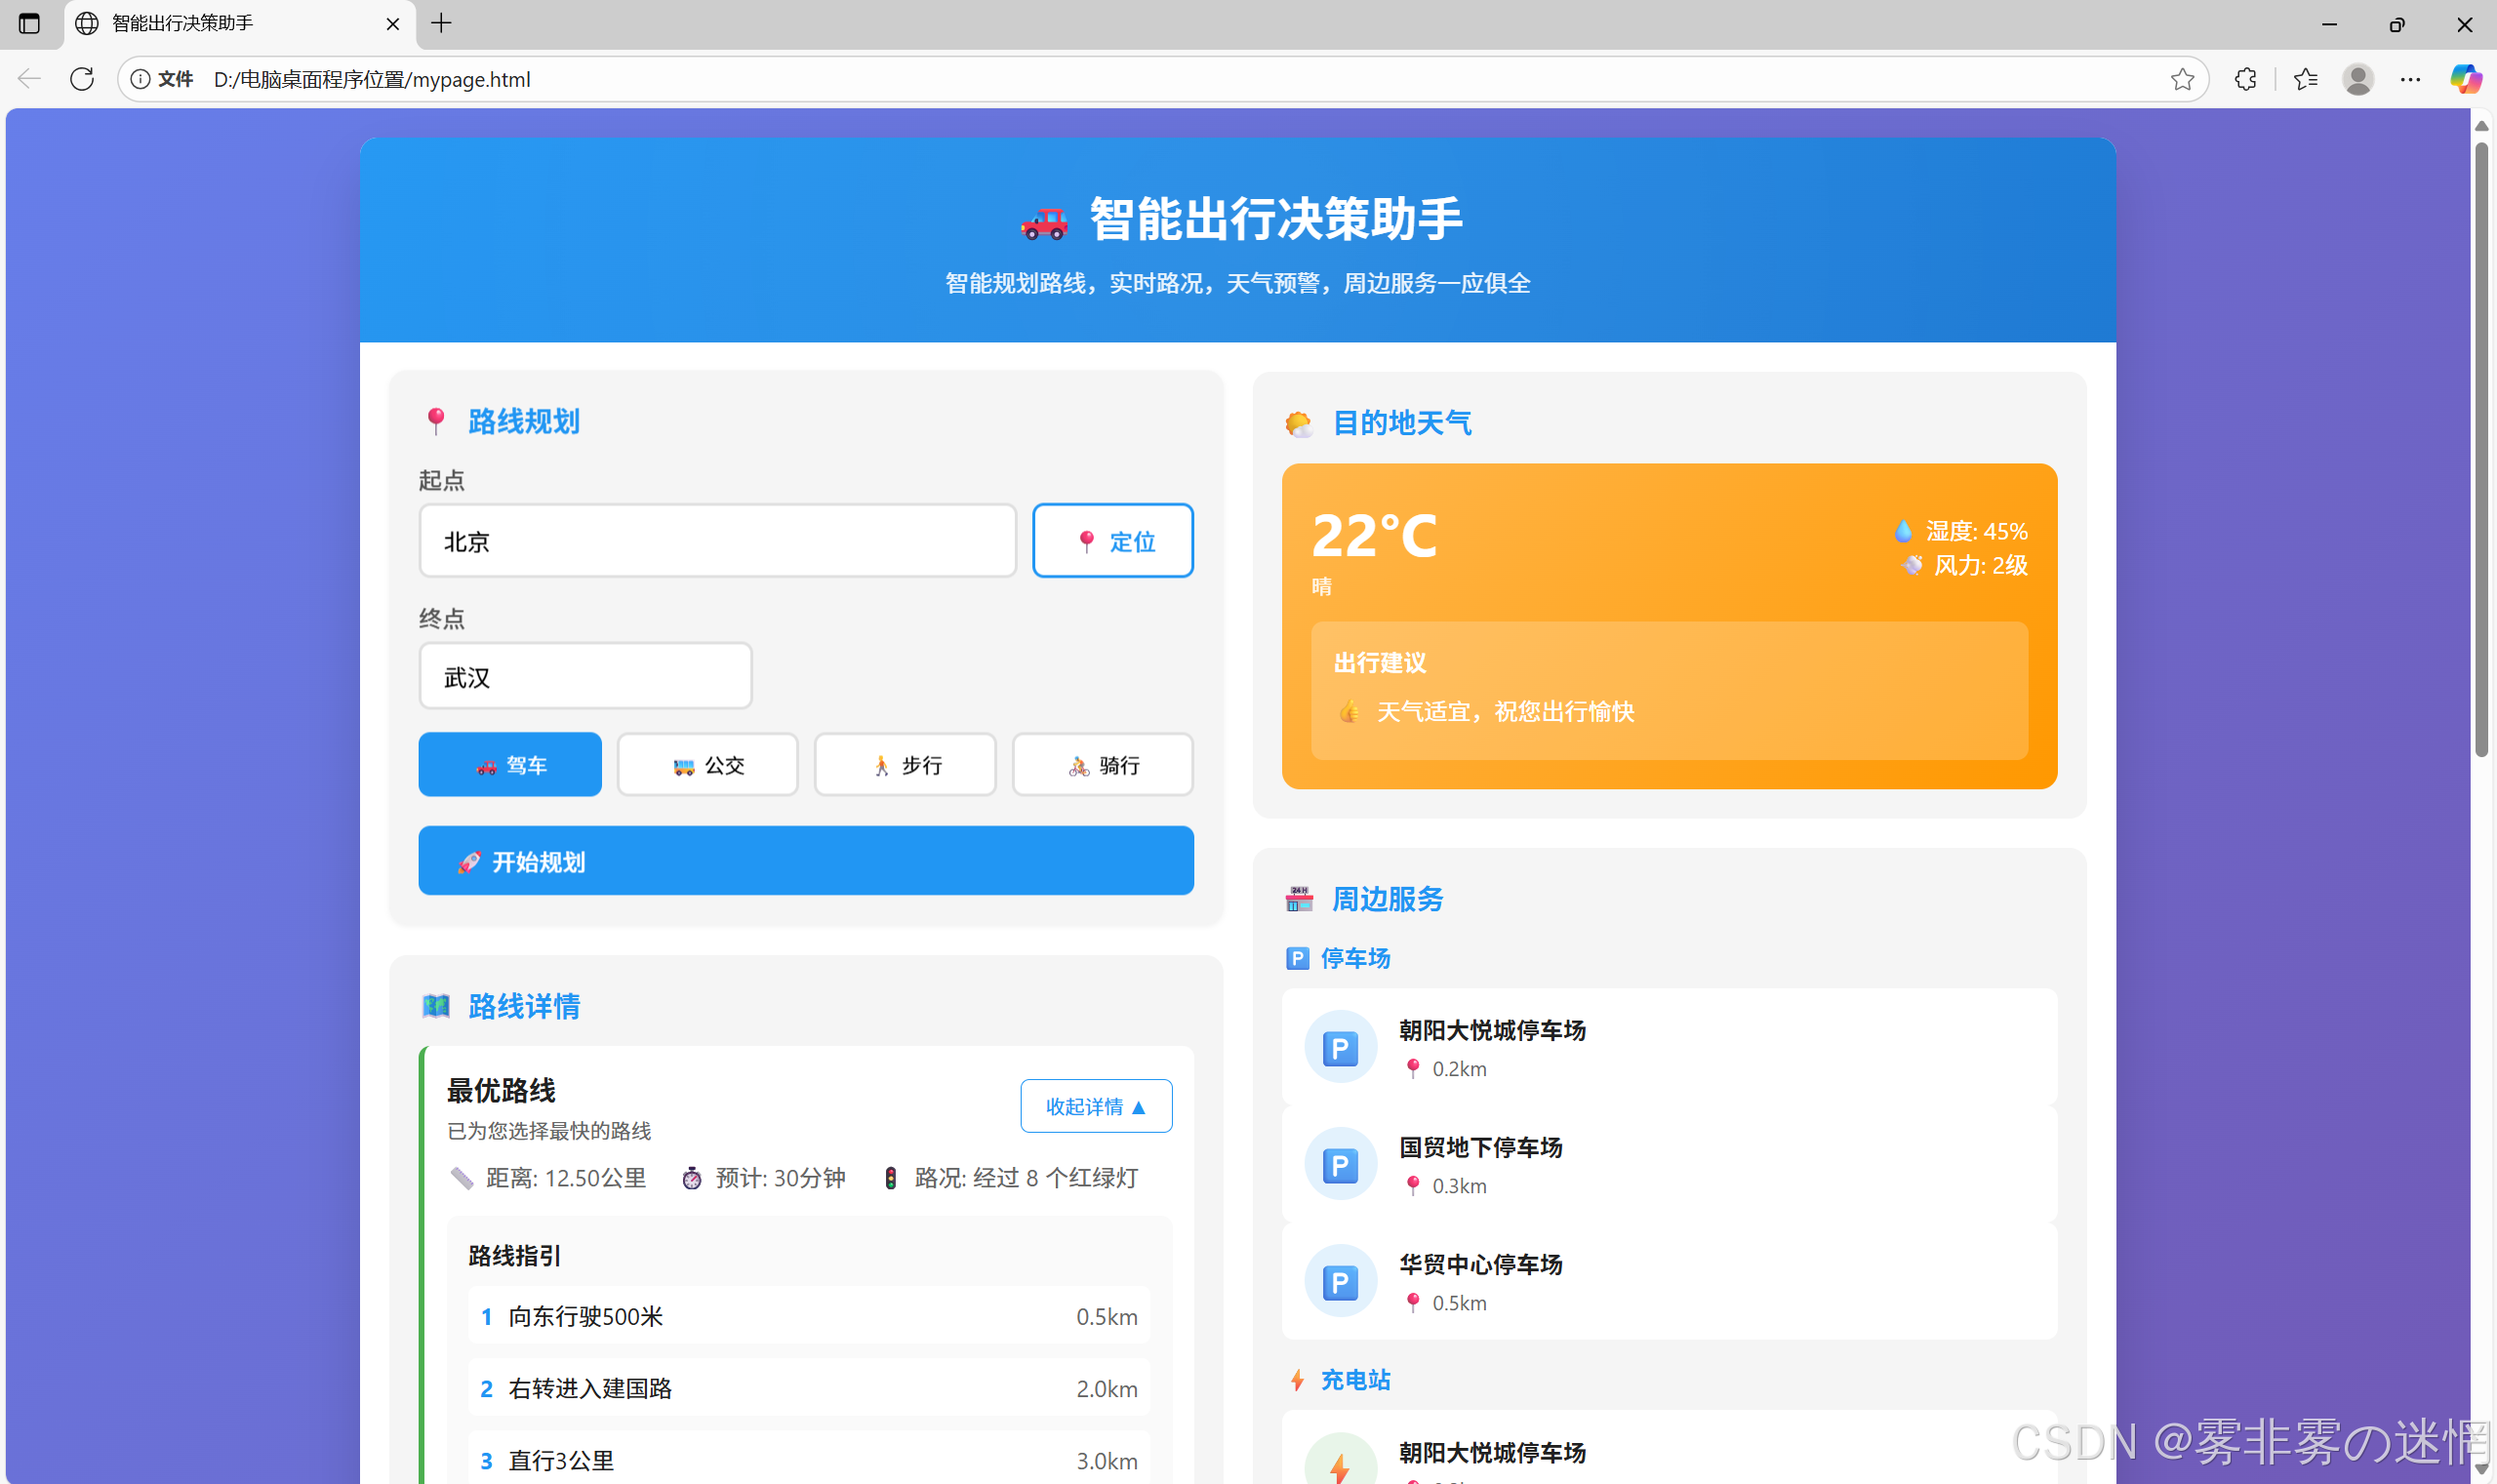Click the 定位 locate button
2497x1484 pixels.
(1112, 541)
